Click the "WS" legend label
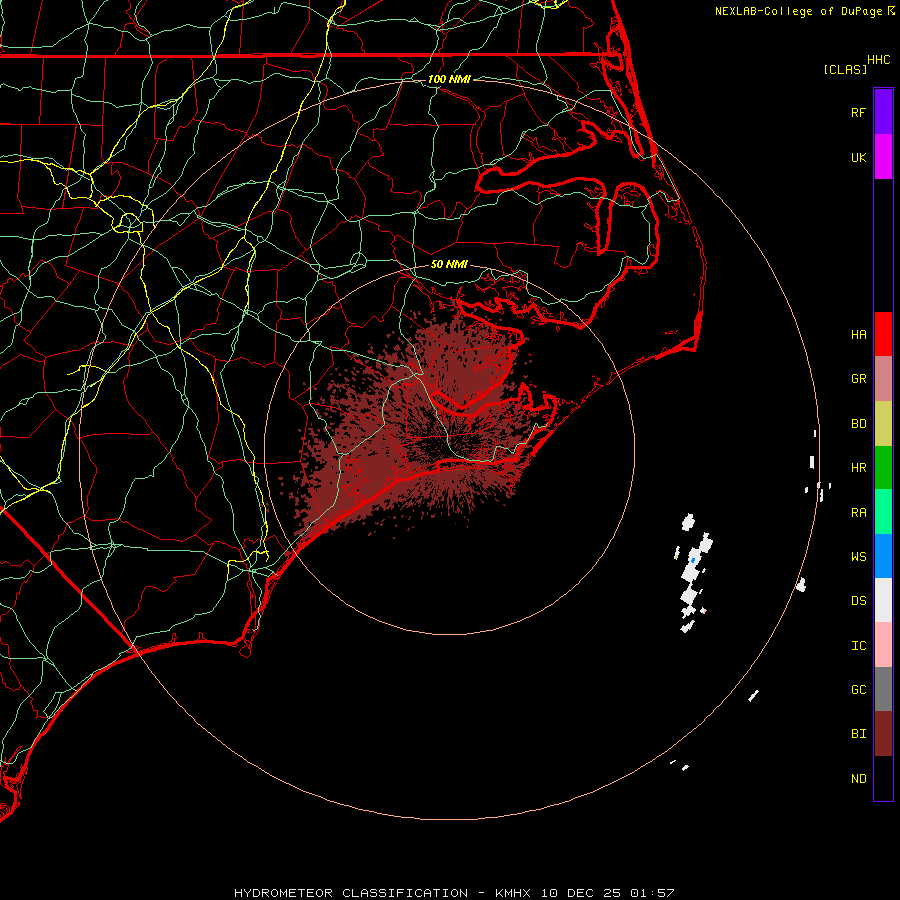This screenshot has height=900, width=900. point(858,557)
